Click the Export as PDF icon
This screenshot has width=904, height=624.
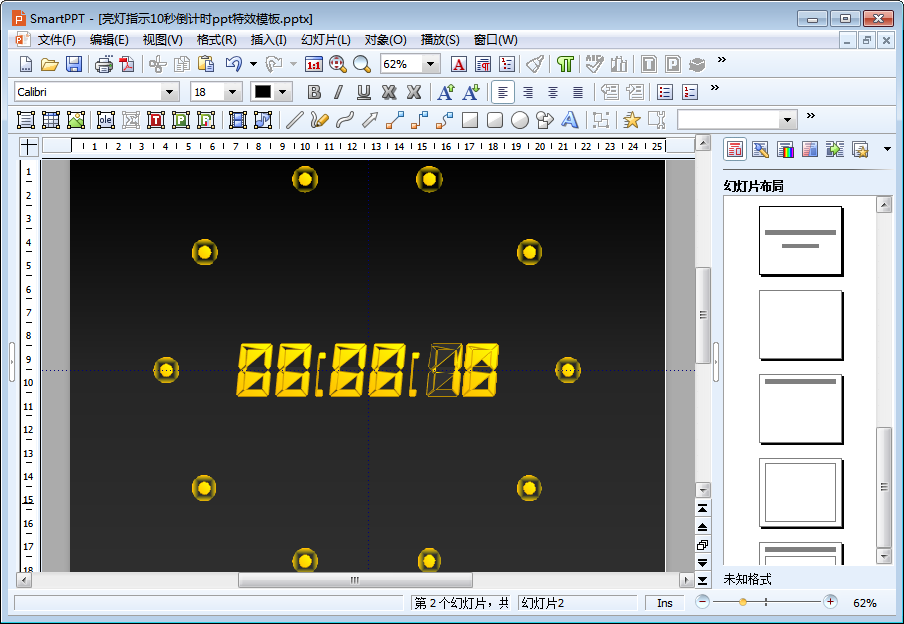[x=126, y=64]
